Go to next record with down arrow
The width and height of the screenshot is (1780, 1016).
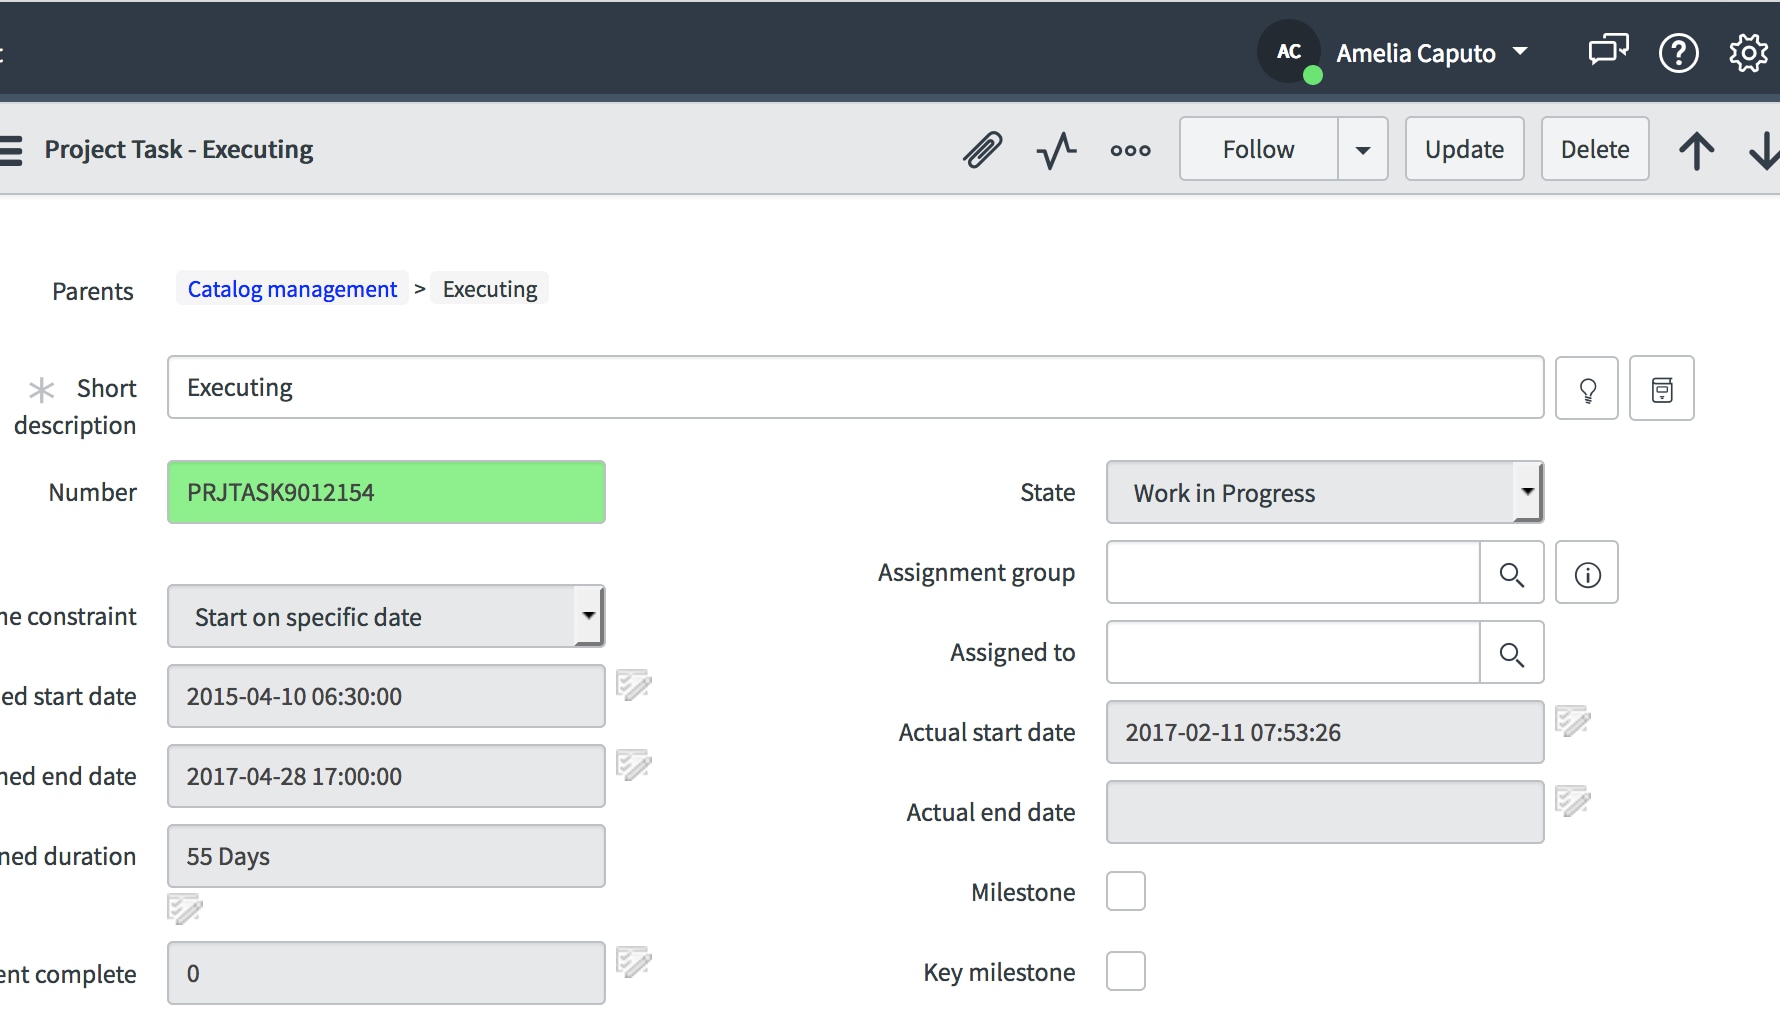(x=1764, y=150)
